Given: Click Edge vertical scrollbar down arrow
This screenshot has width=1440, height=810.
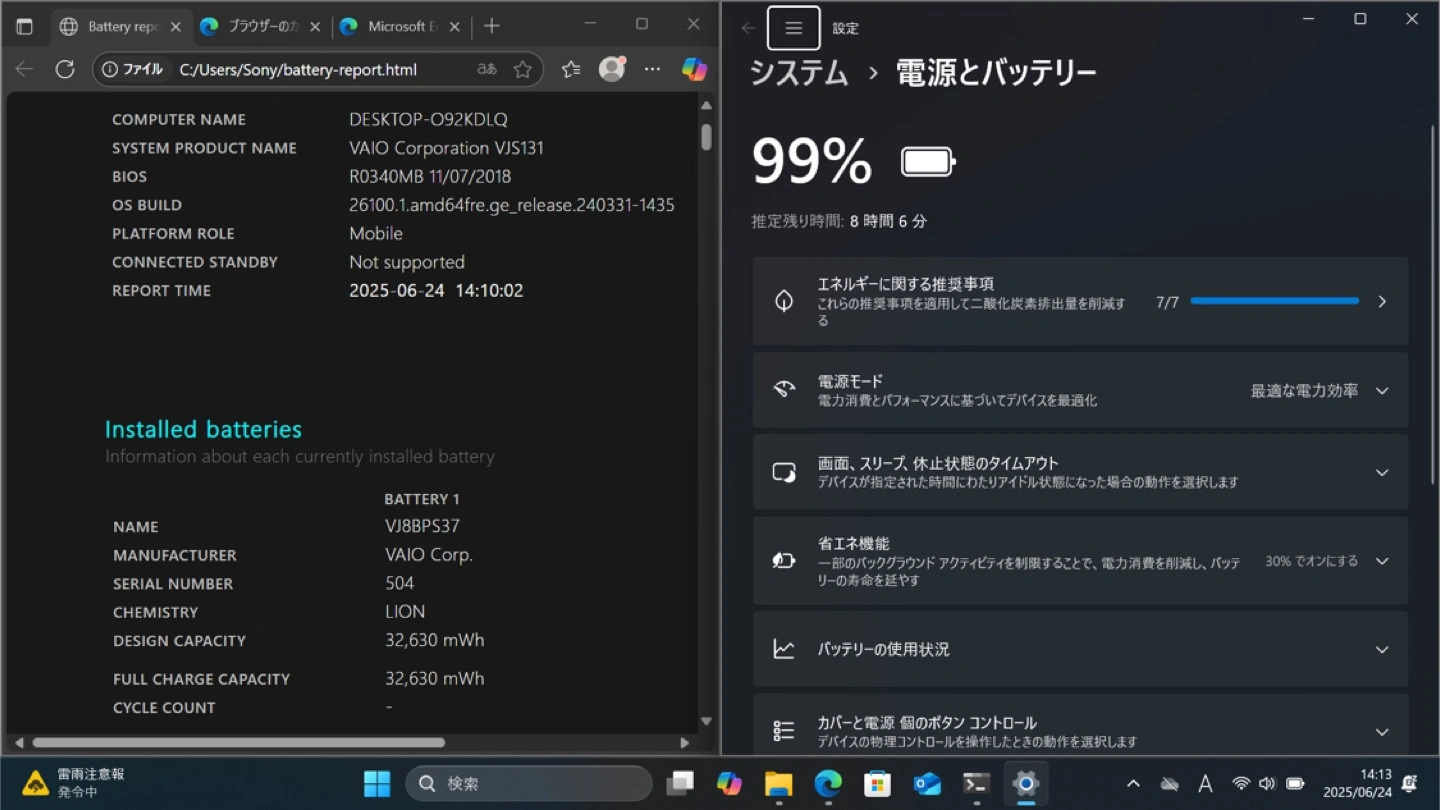Looking at the screenshot, I should [706, 721].
